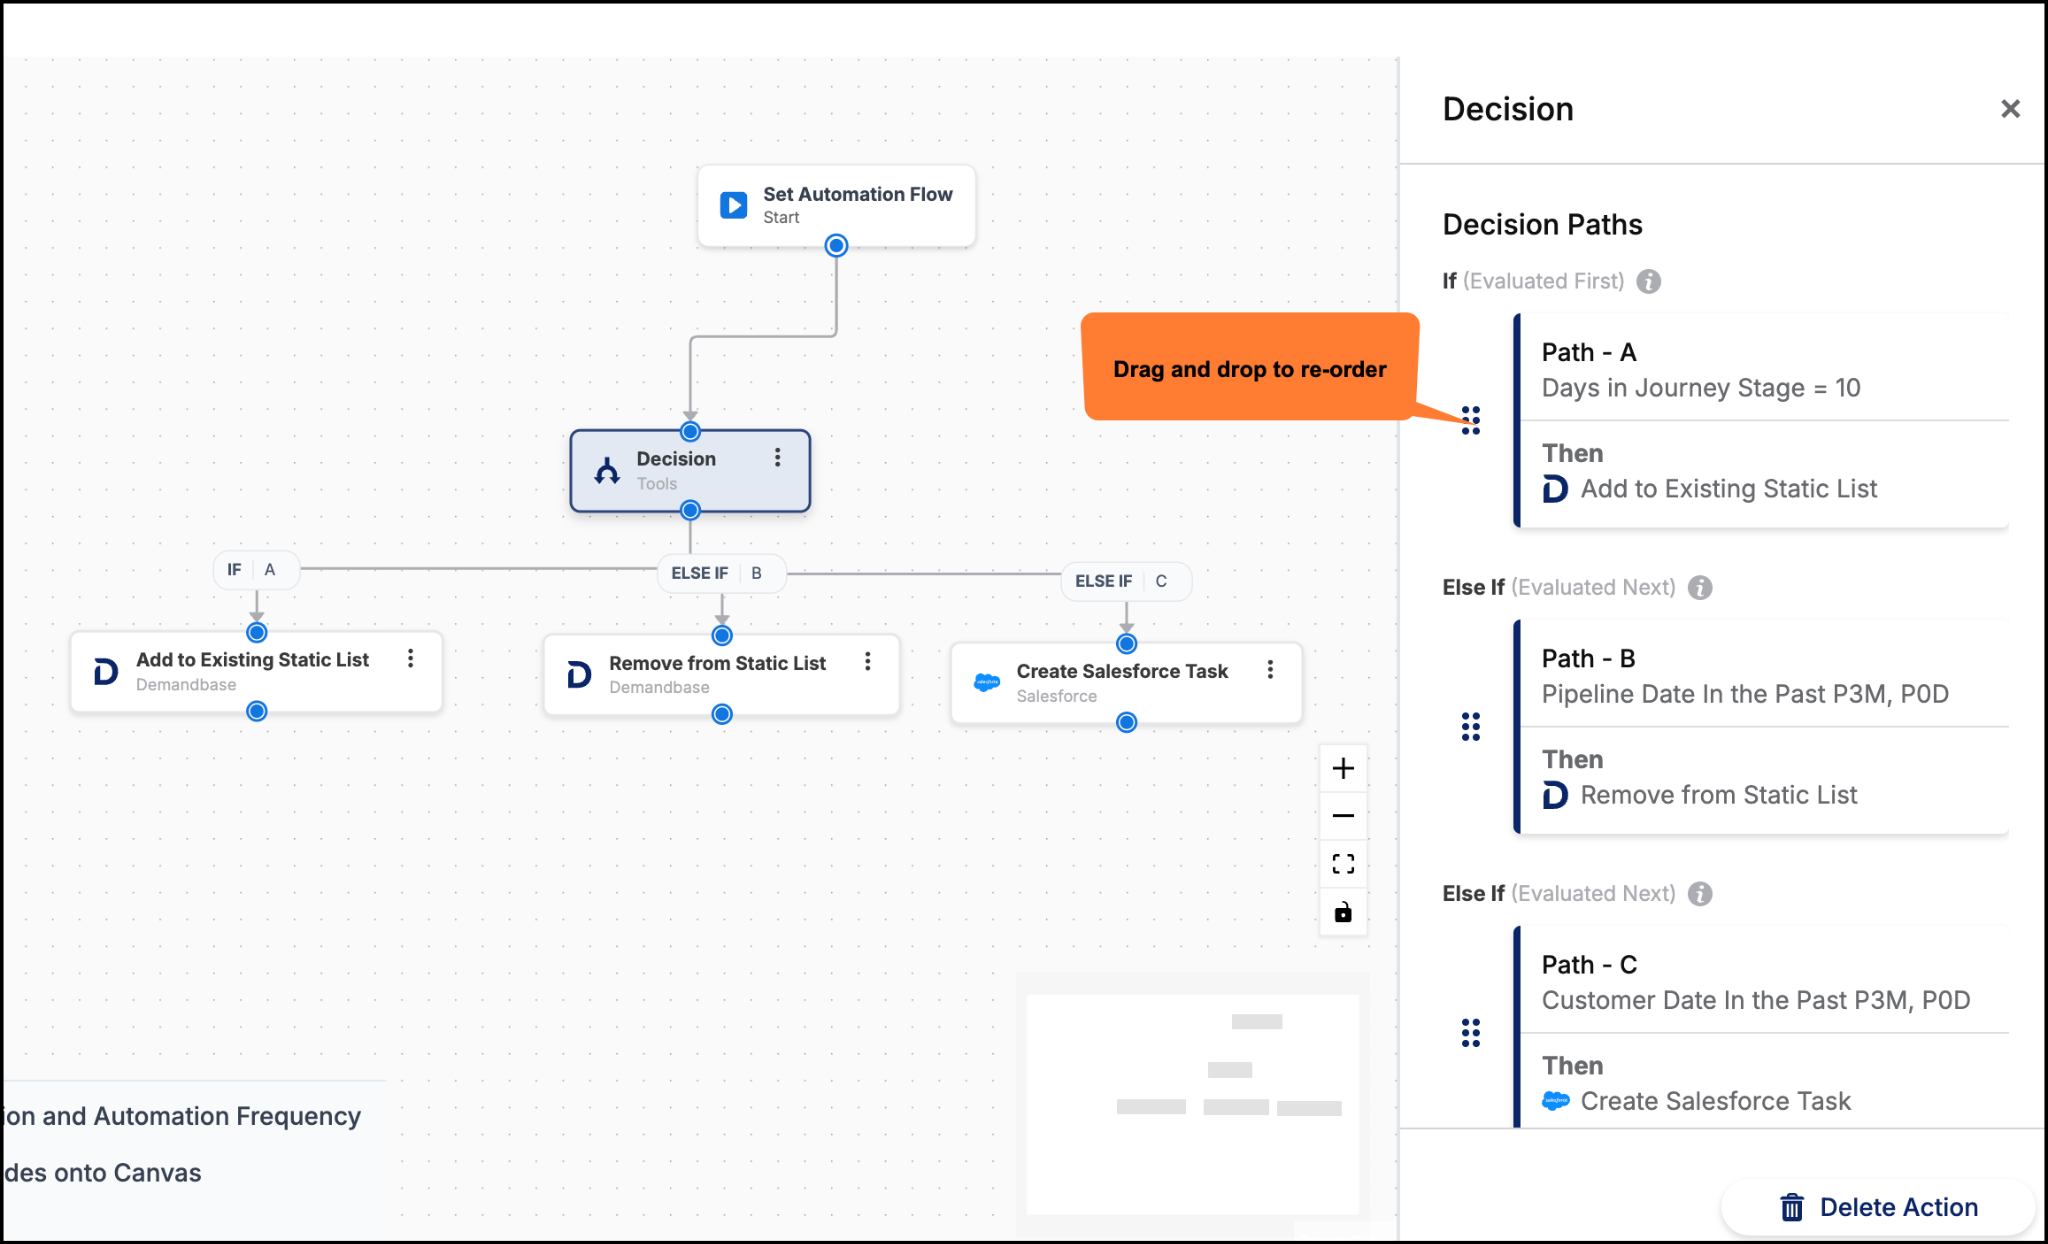Open Create Salesforce Task node menu
The width and height of the screenshot is (2048, 1244).
coord(1270,669)
